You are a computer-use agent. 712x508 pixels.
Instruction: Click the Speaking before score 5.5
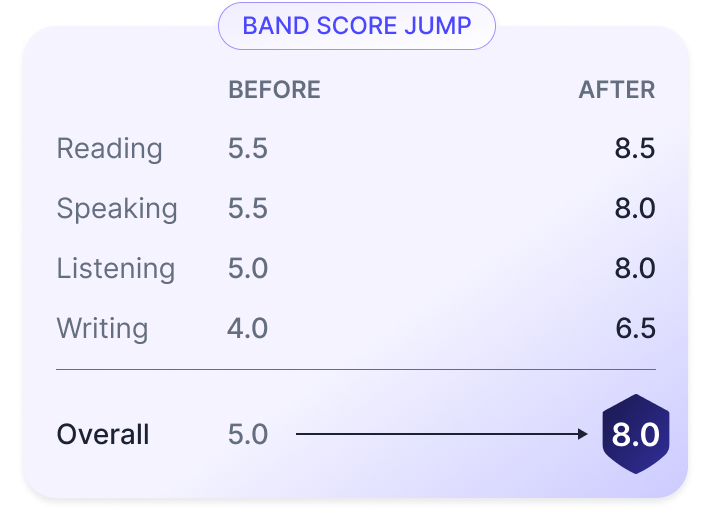248,209
